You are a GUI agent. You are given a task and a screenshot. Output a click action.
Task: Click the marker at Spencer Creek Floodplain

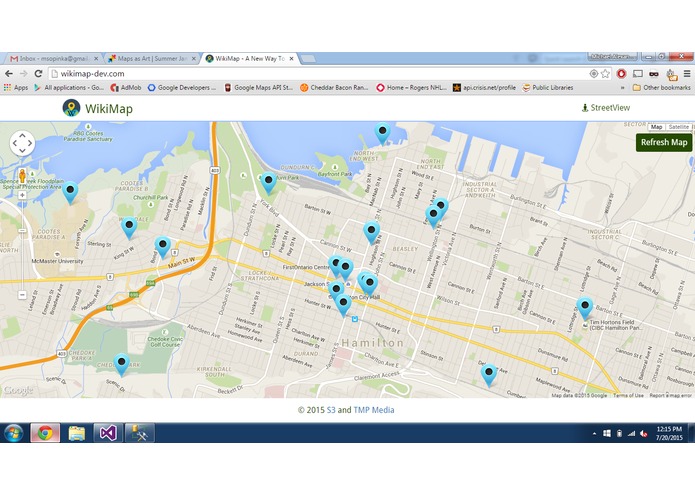click(x=70, y=192)
